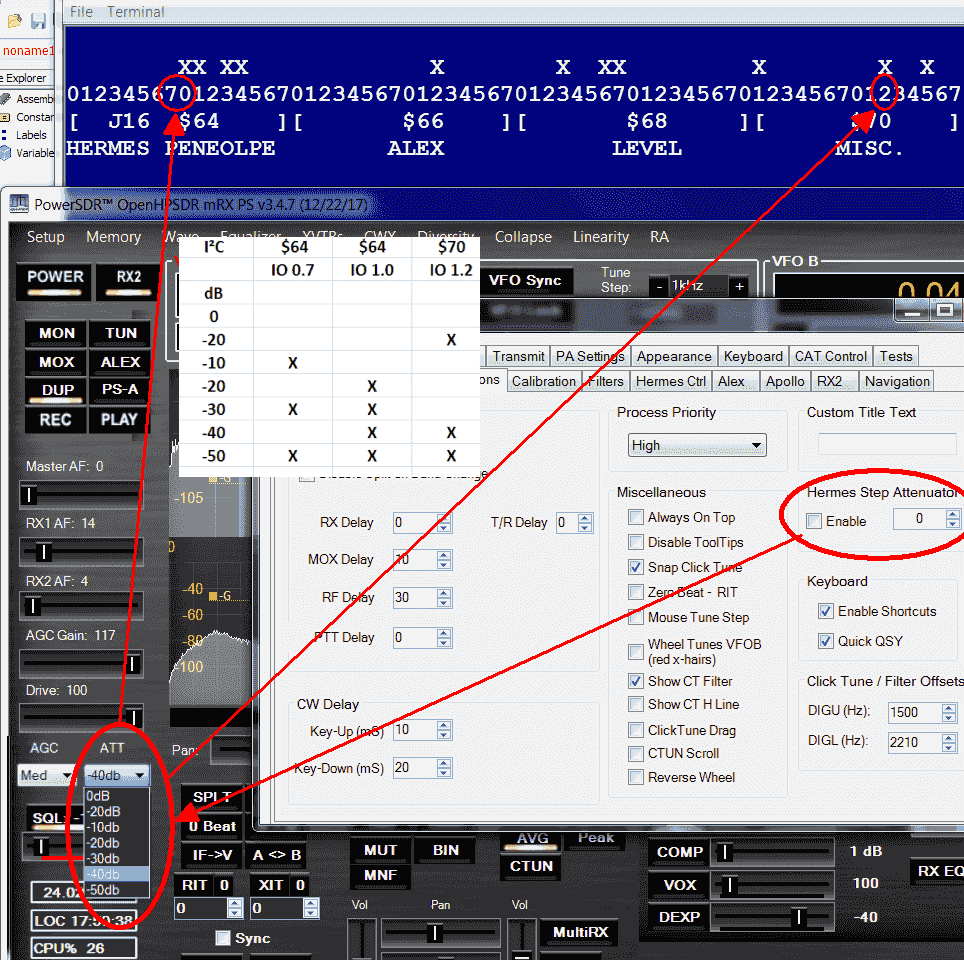Viewport: 964px width, 960px height.
Task: Enable the Always On Top checkbox
Action: coord(636,517)
